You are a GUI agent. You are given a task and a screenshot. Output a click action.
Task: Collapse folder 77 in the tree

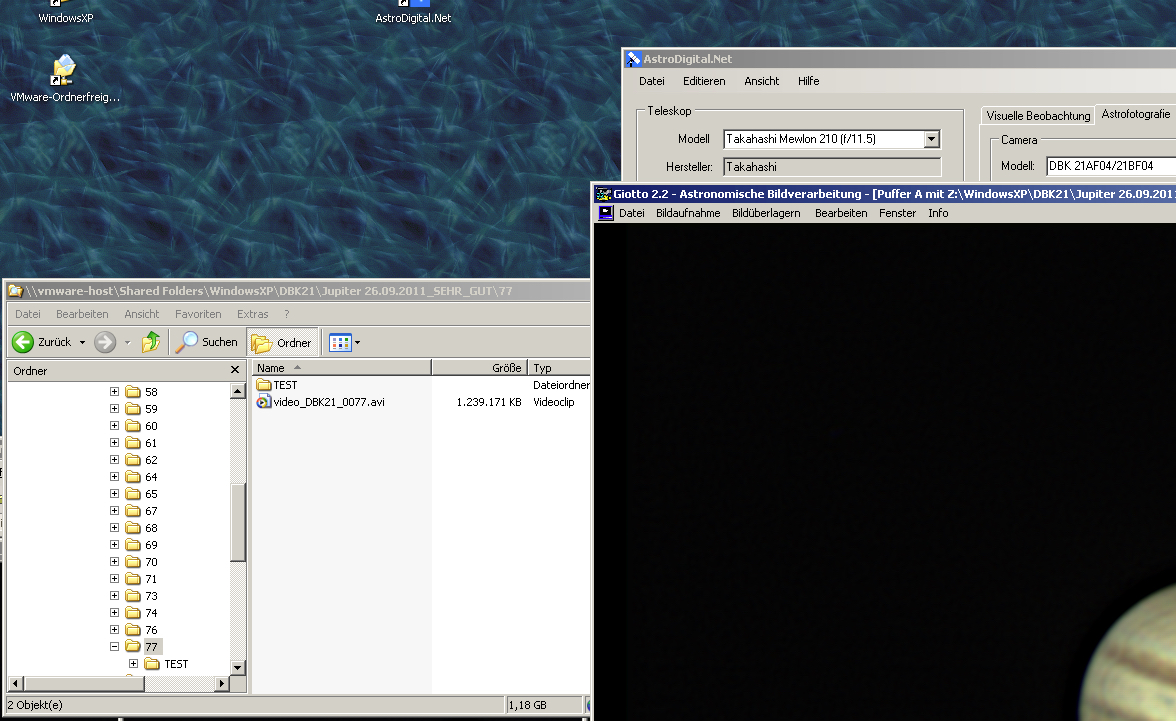point(114,647)
